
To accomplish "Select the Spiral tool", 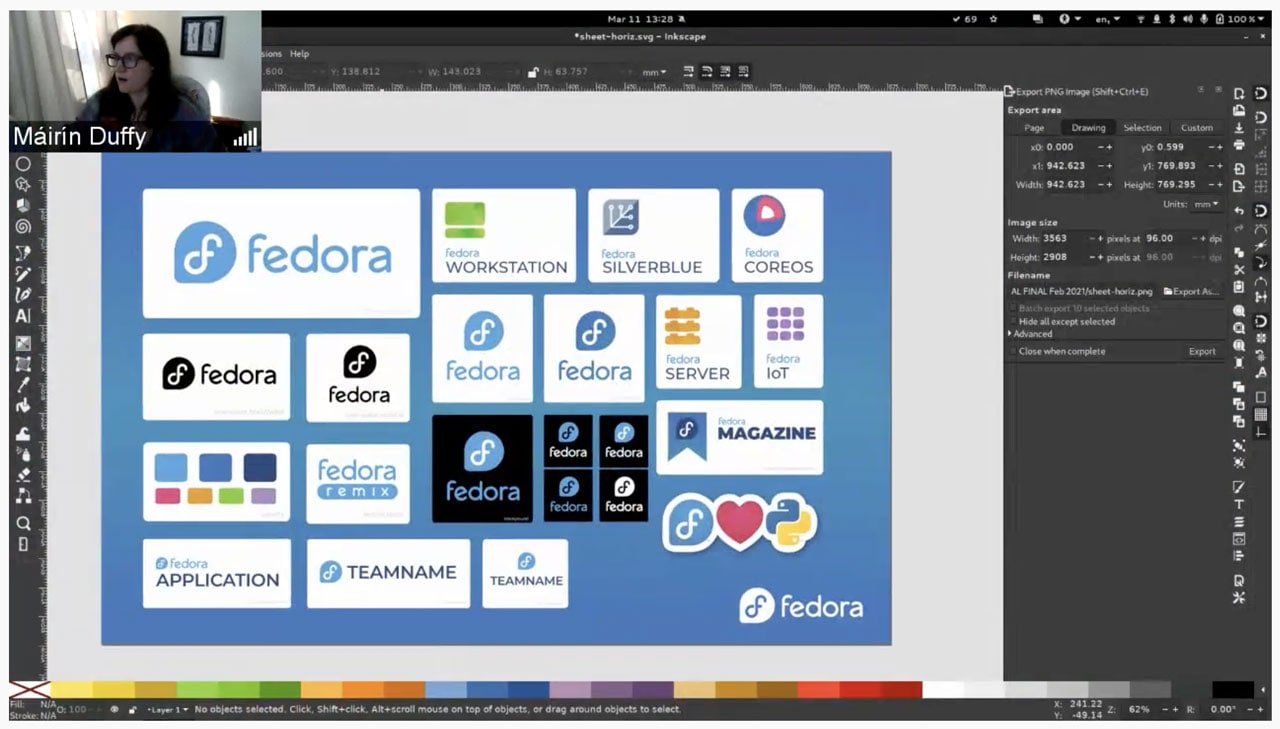I will [x=23, y=226].
